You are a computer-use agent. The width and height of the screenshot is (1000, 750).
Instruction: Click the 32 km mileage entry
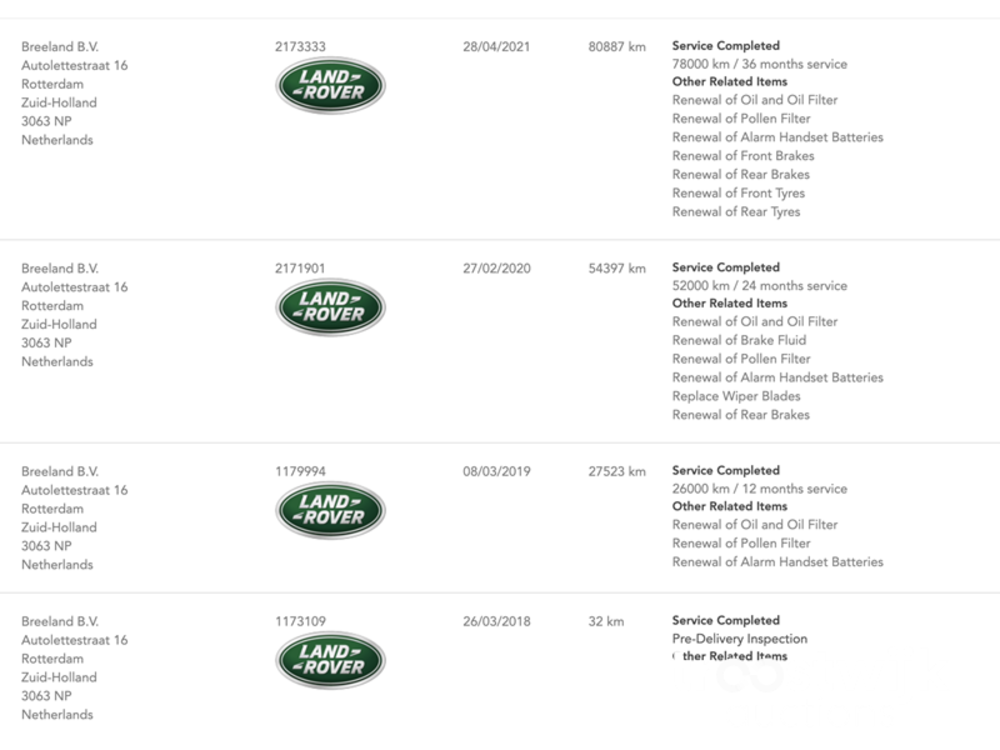(606, 621)
